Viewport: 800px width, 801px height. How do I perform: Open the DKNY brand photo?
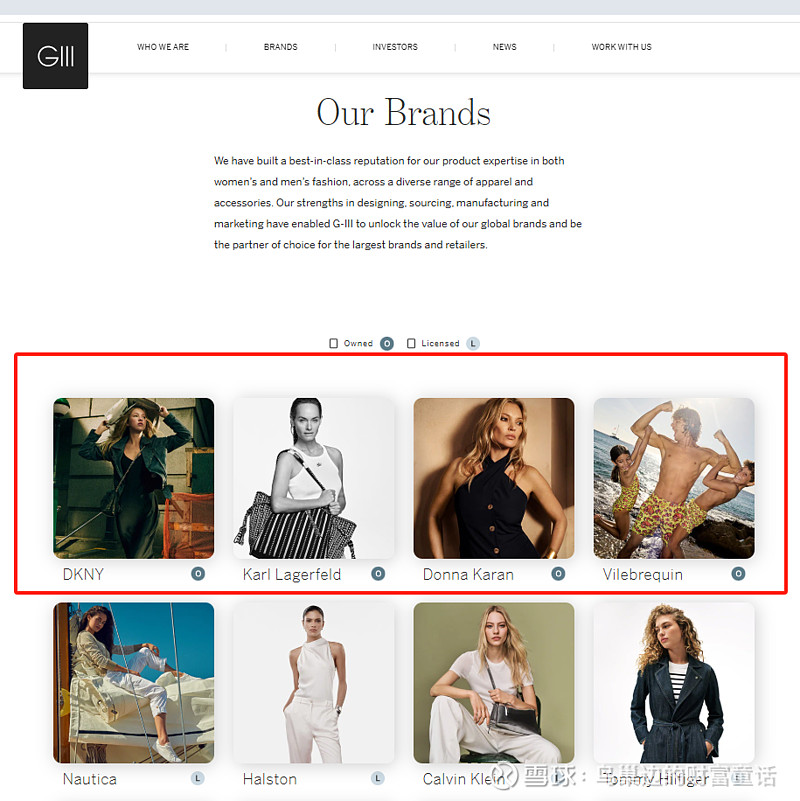point(134,478)
